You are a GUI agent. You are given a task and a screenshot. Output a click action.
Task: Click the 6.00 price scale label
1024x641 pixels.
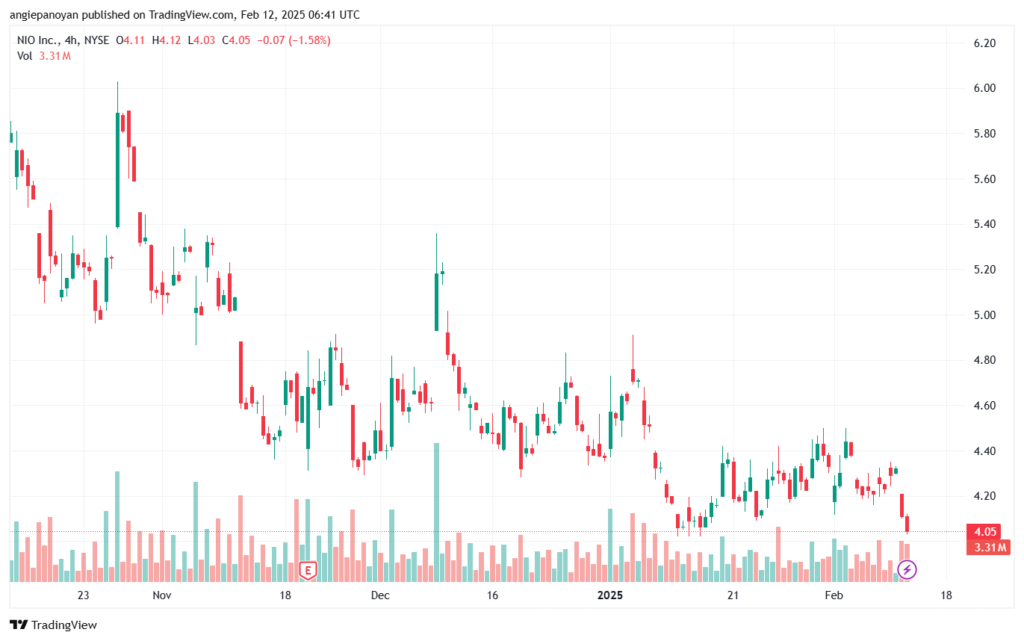(x=985, y=89)
